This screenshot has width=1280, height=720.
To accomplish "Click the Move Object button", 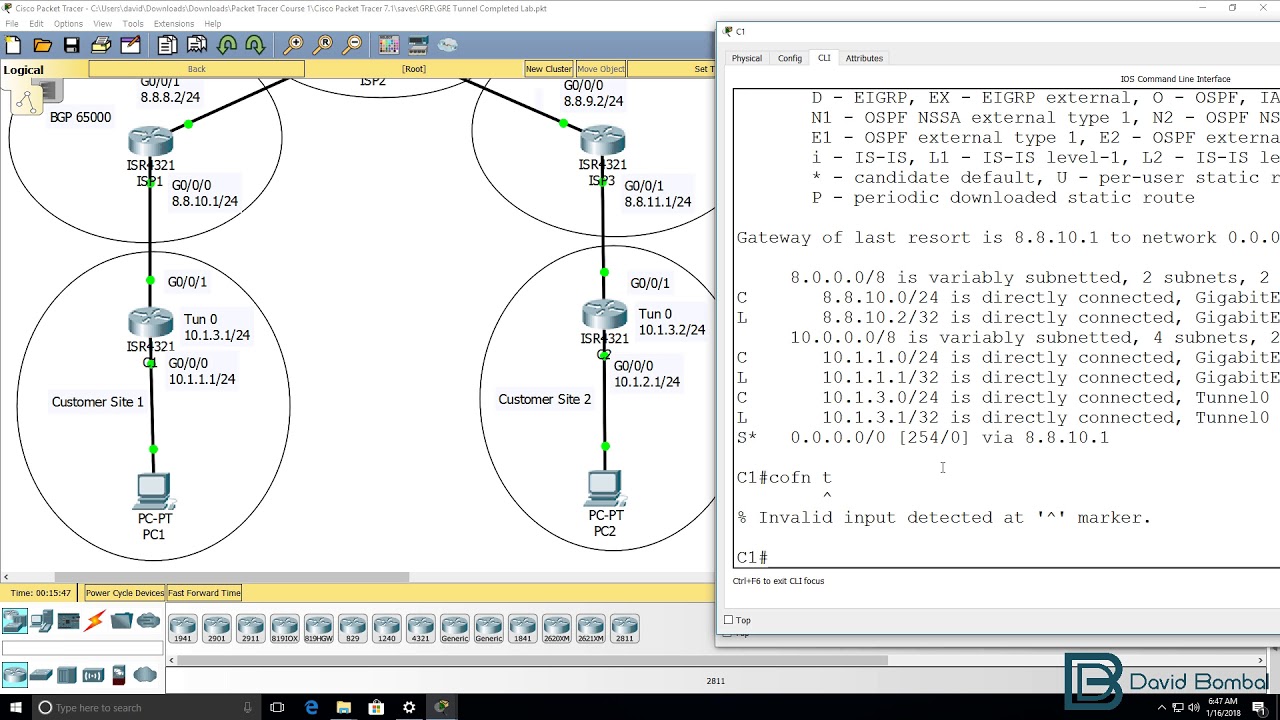I will click(x=600, y=69).
